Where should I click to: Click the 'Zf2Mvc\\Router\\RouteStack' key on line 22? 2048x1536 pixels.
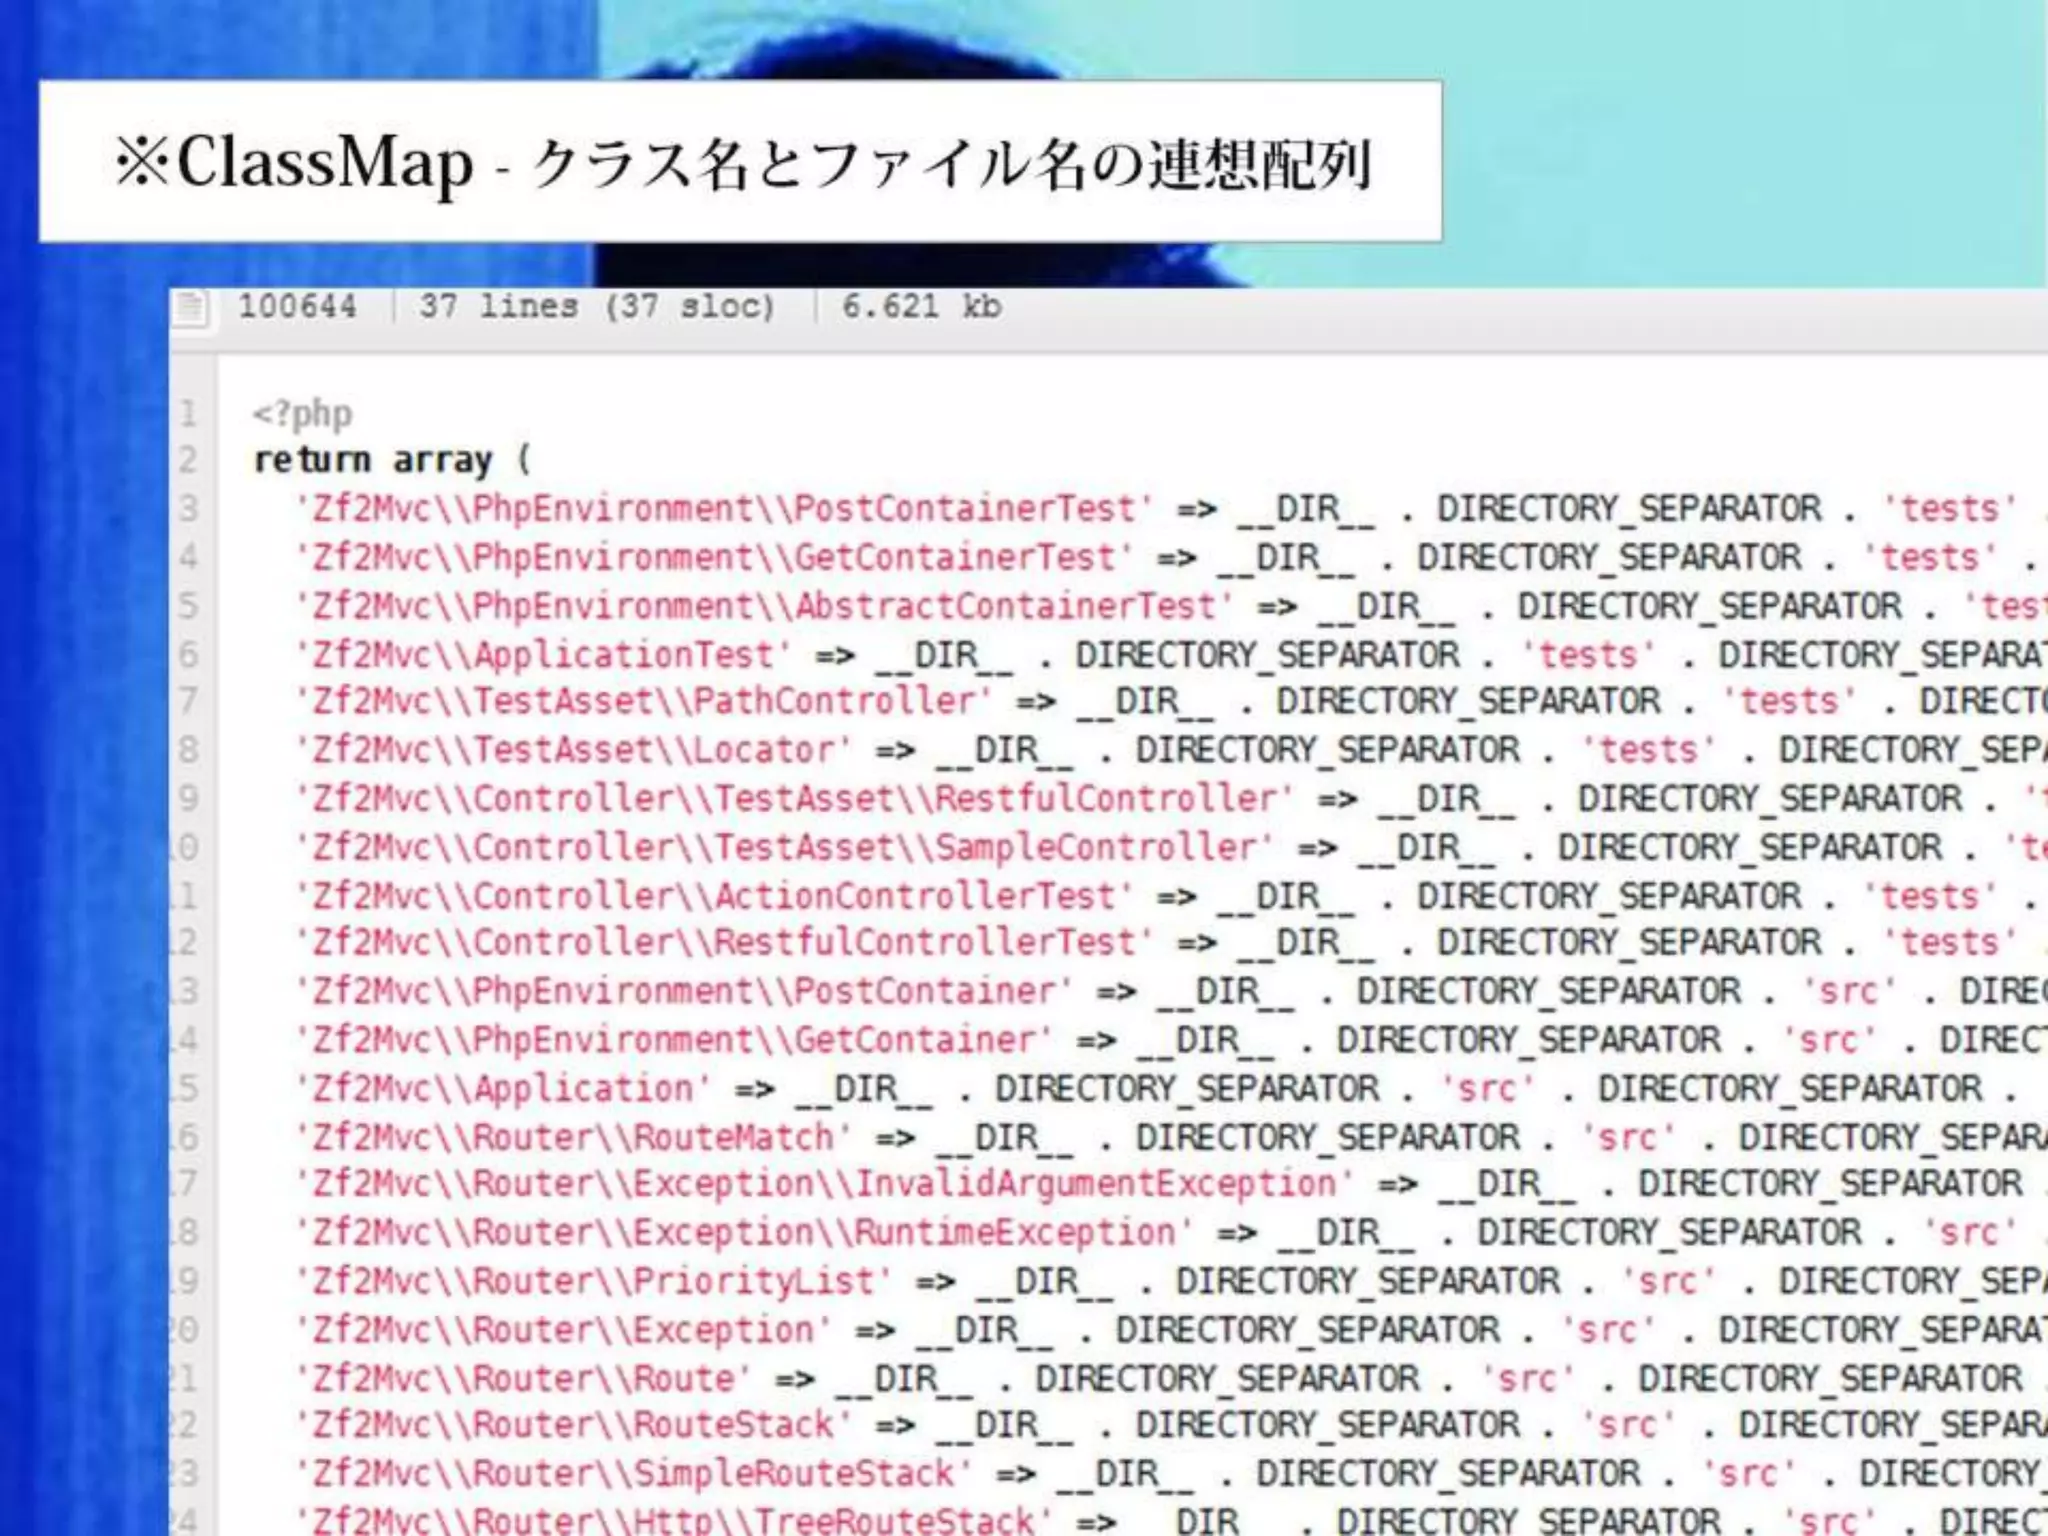[x=573, y=1425]
